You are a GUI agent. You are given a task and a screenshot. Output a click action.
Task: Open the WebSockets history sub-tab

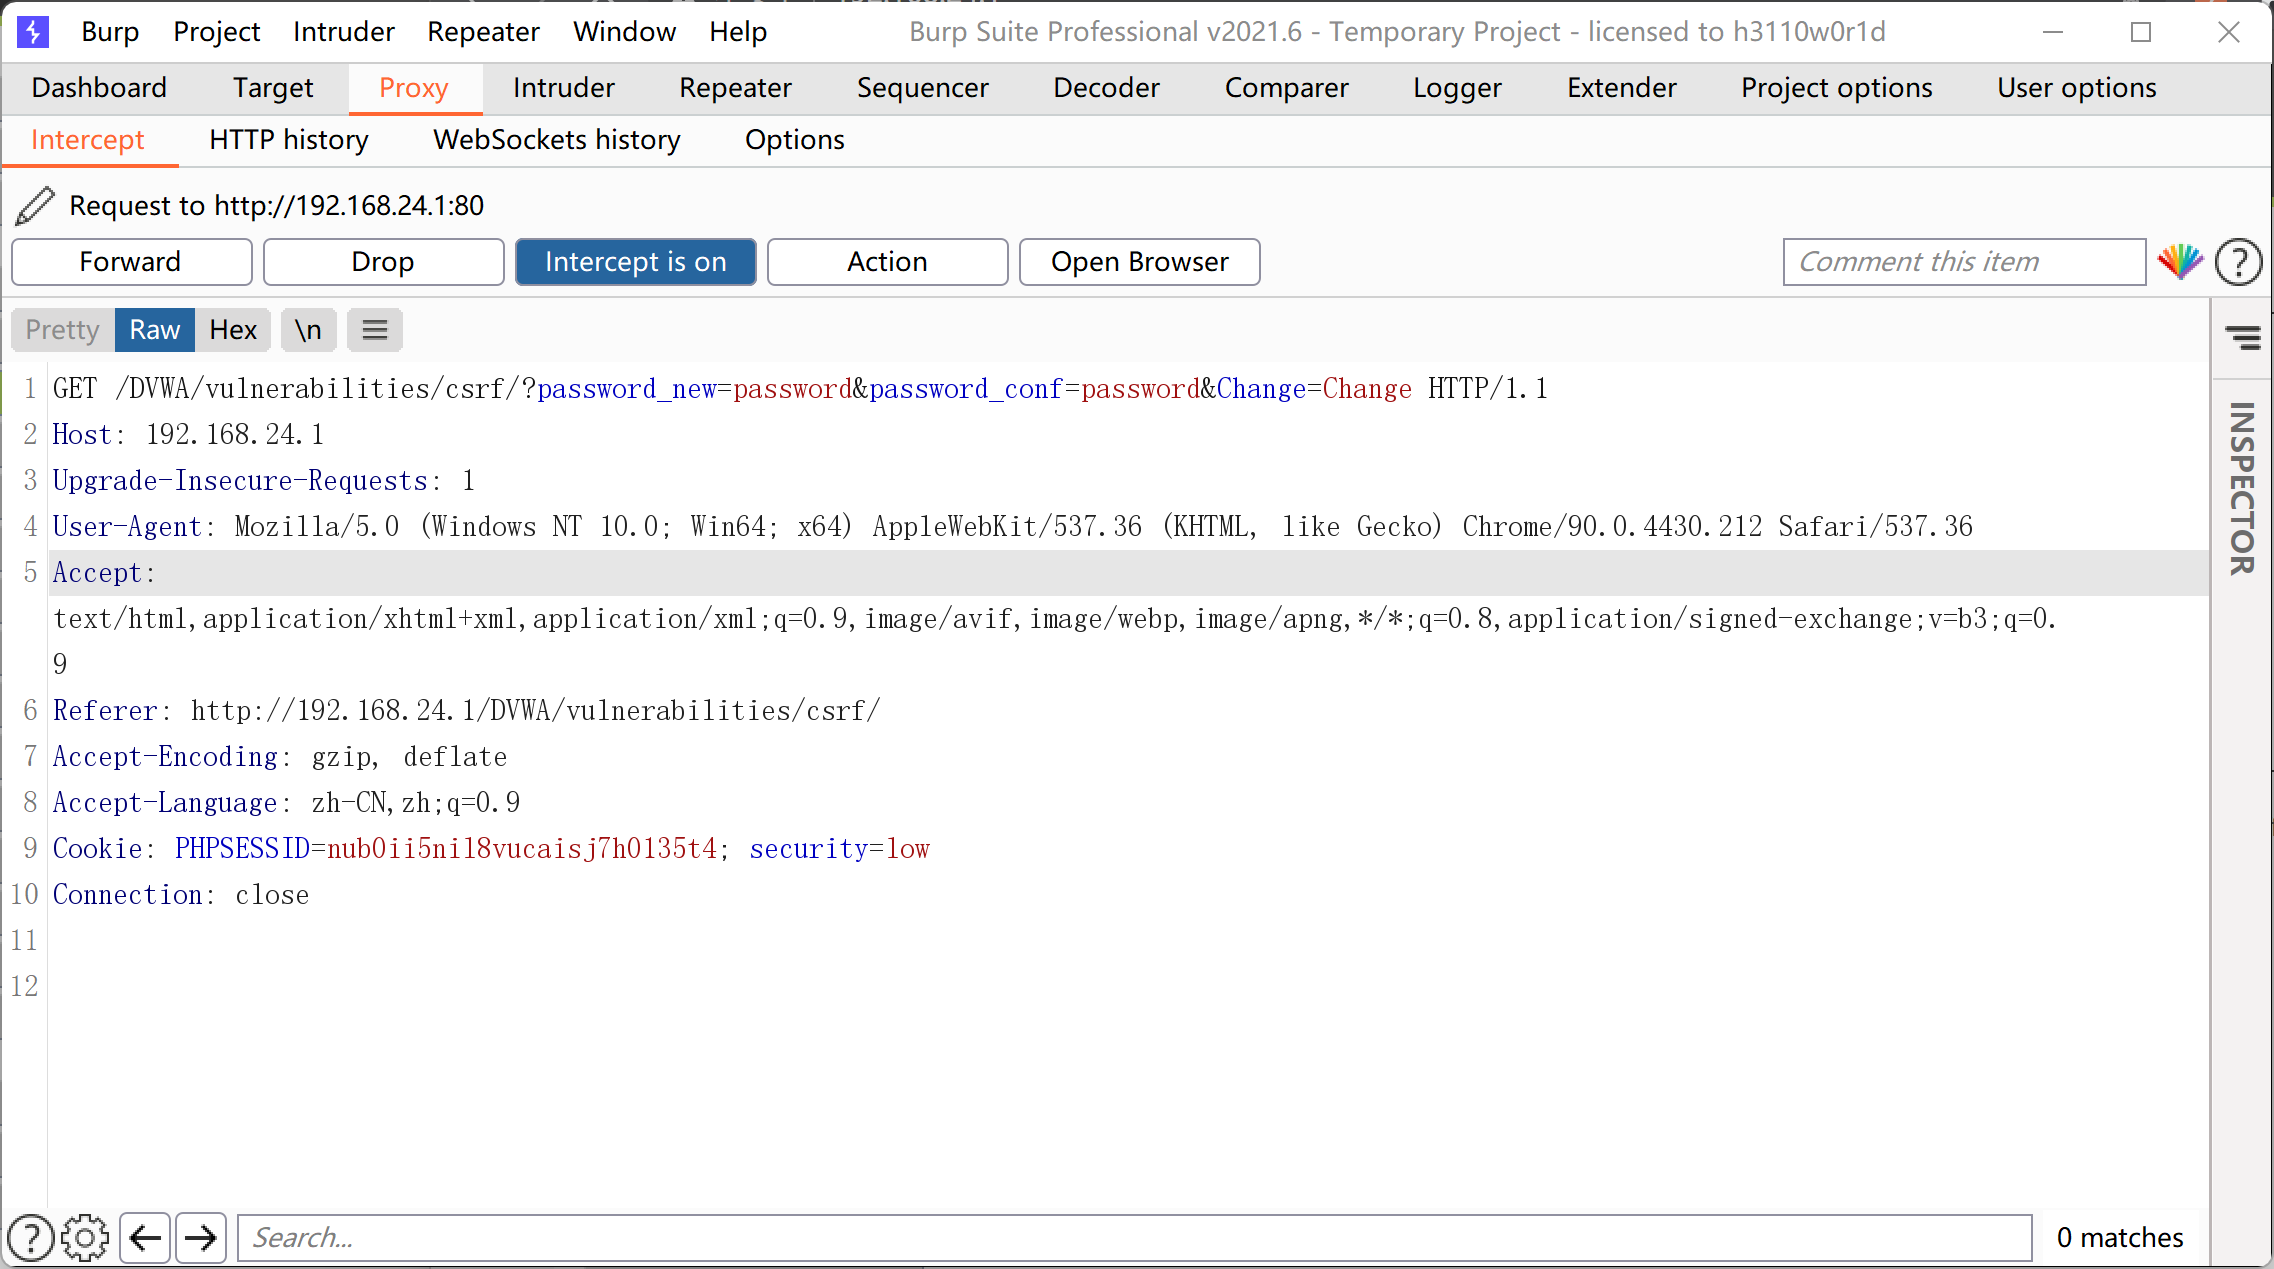tap(557, 140)
